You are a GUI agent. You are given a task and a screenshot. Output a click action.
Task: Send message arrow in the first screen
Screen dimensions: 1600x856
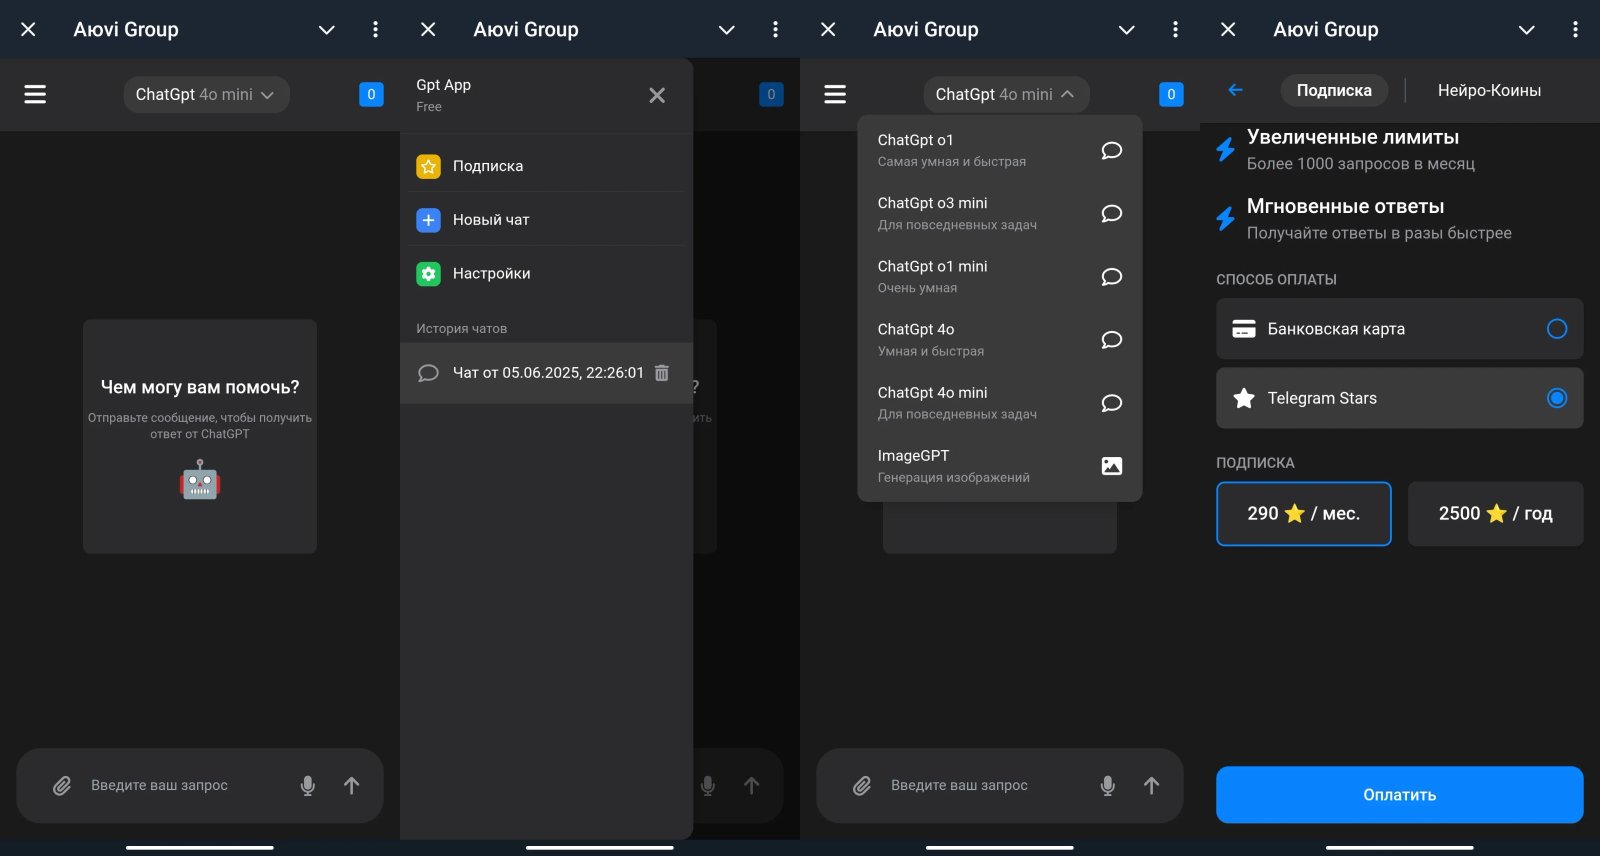(351, 786)
